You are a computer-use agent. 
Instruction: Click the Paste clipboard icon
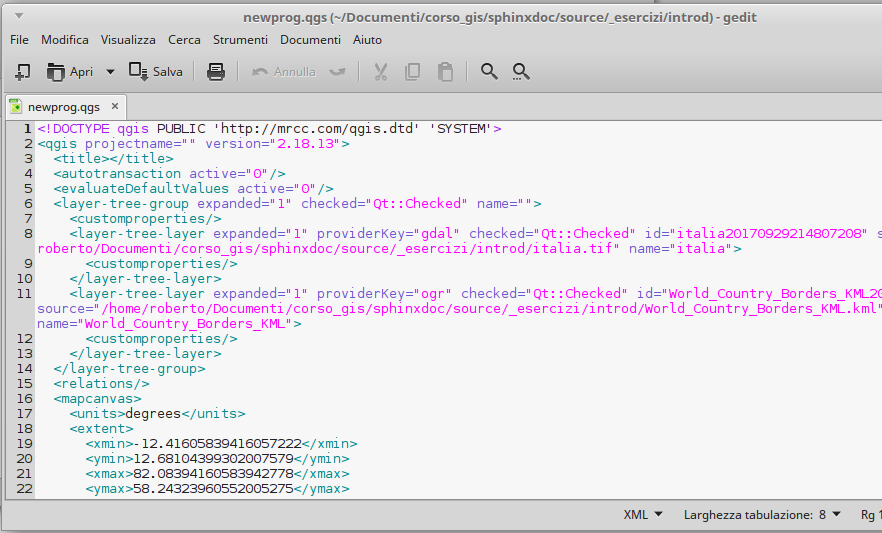pyautogui.click(x=446, y=72)
